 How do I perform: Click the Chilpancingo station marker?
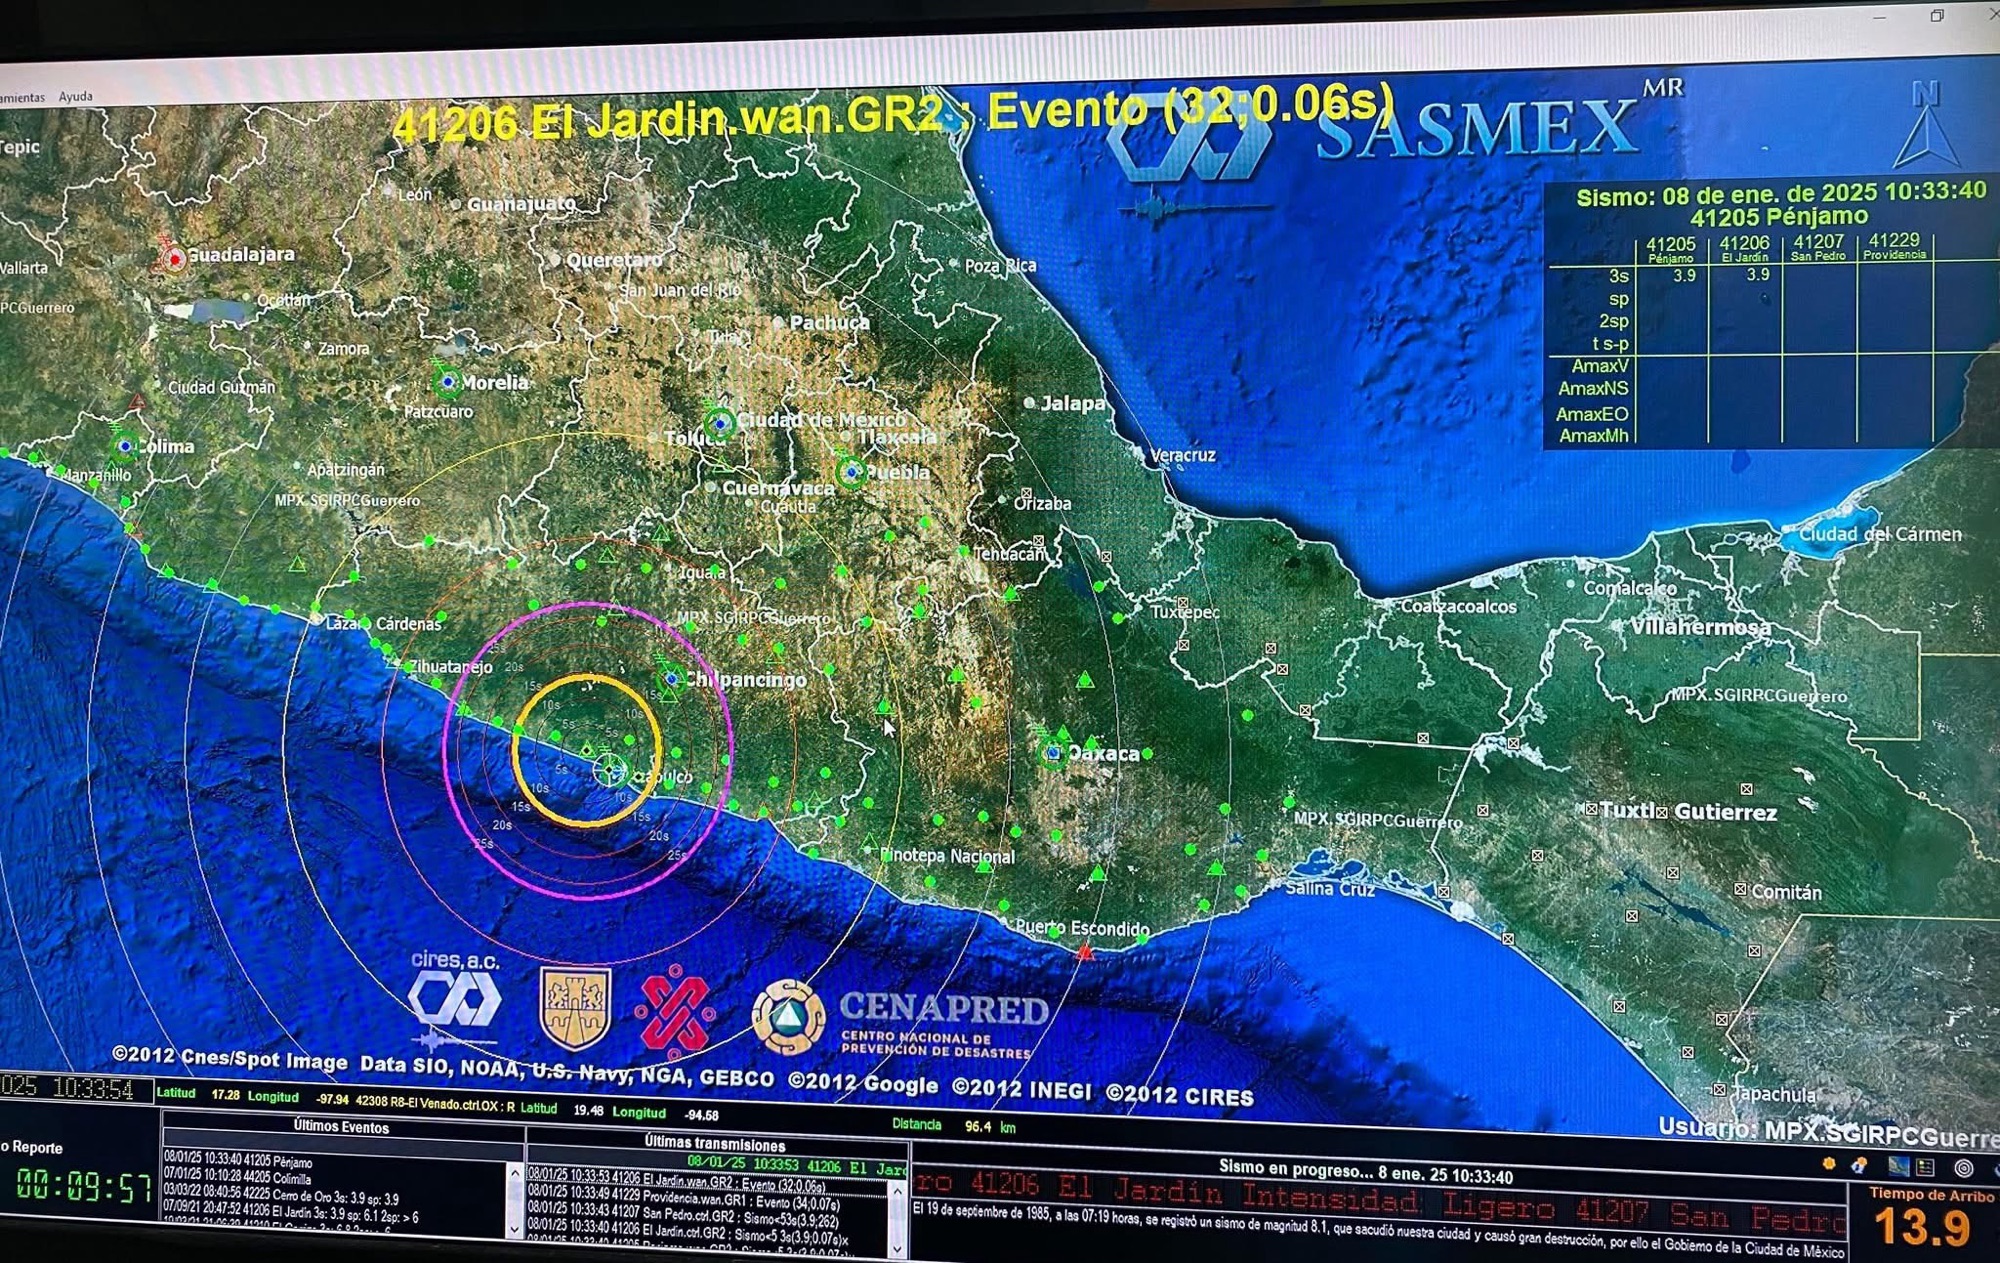[672, 679]
